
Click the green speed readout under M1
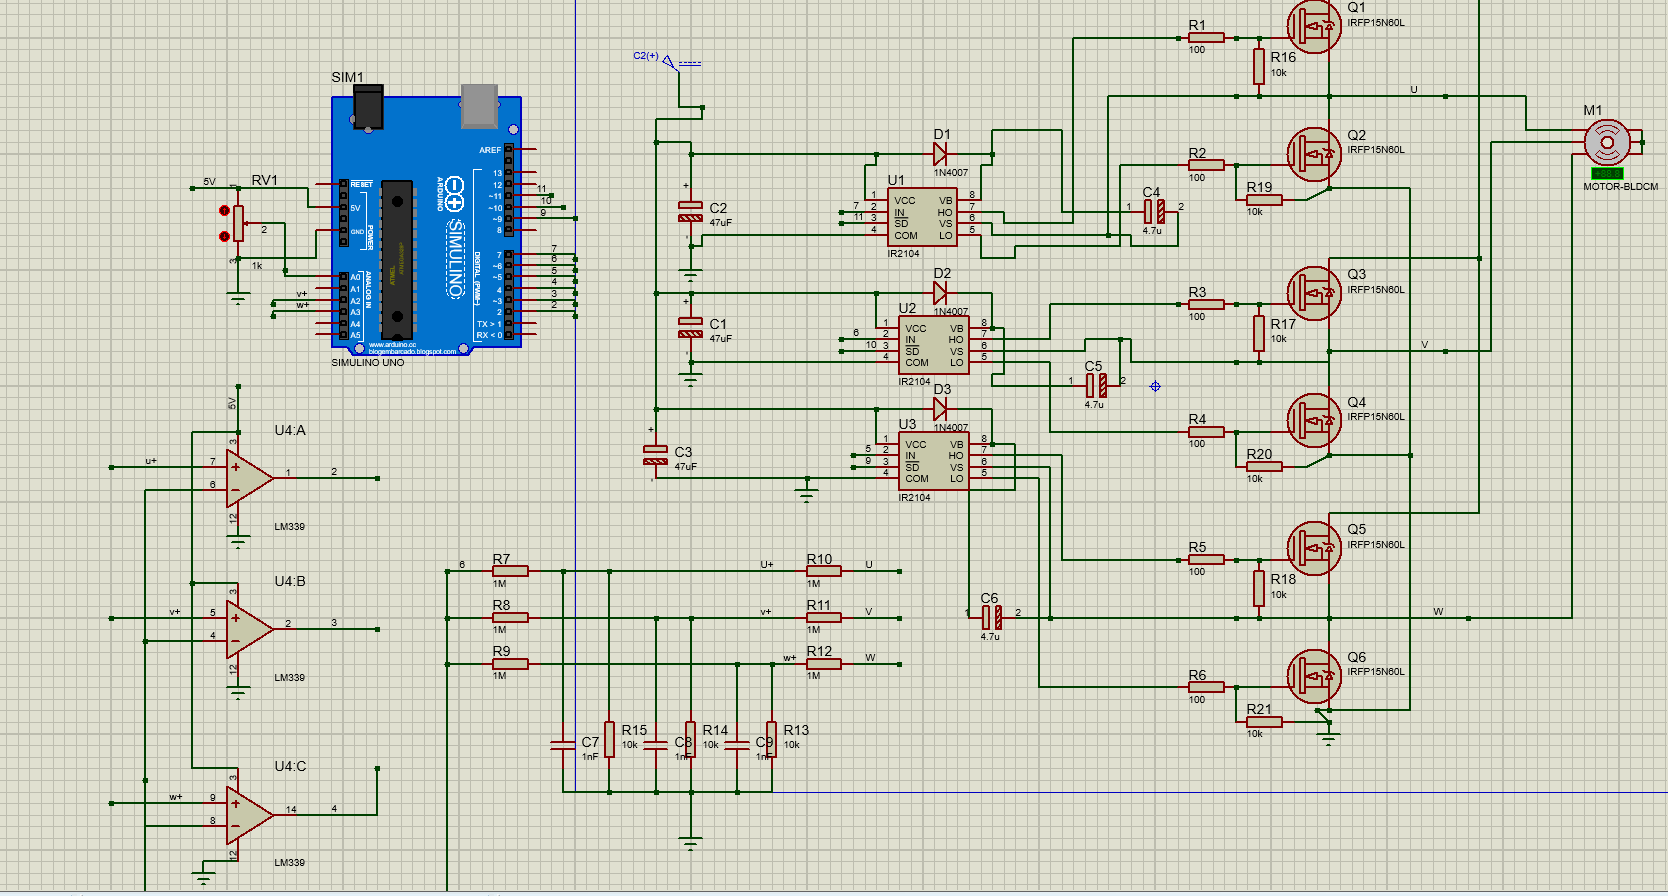point(1607,173)
